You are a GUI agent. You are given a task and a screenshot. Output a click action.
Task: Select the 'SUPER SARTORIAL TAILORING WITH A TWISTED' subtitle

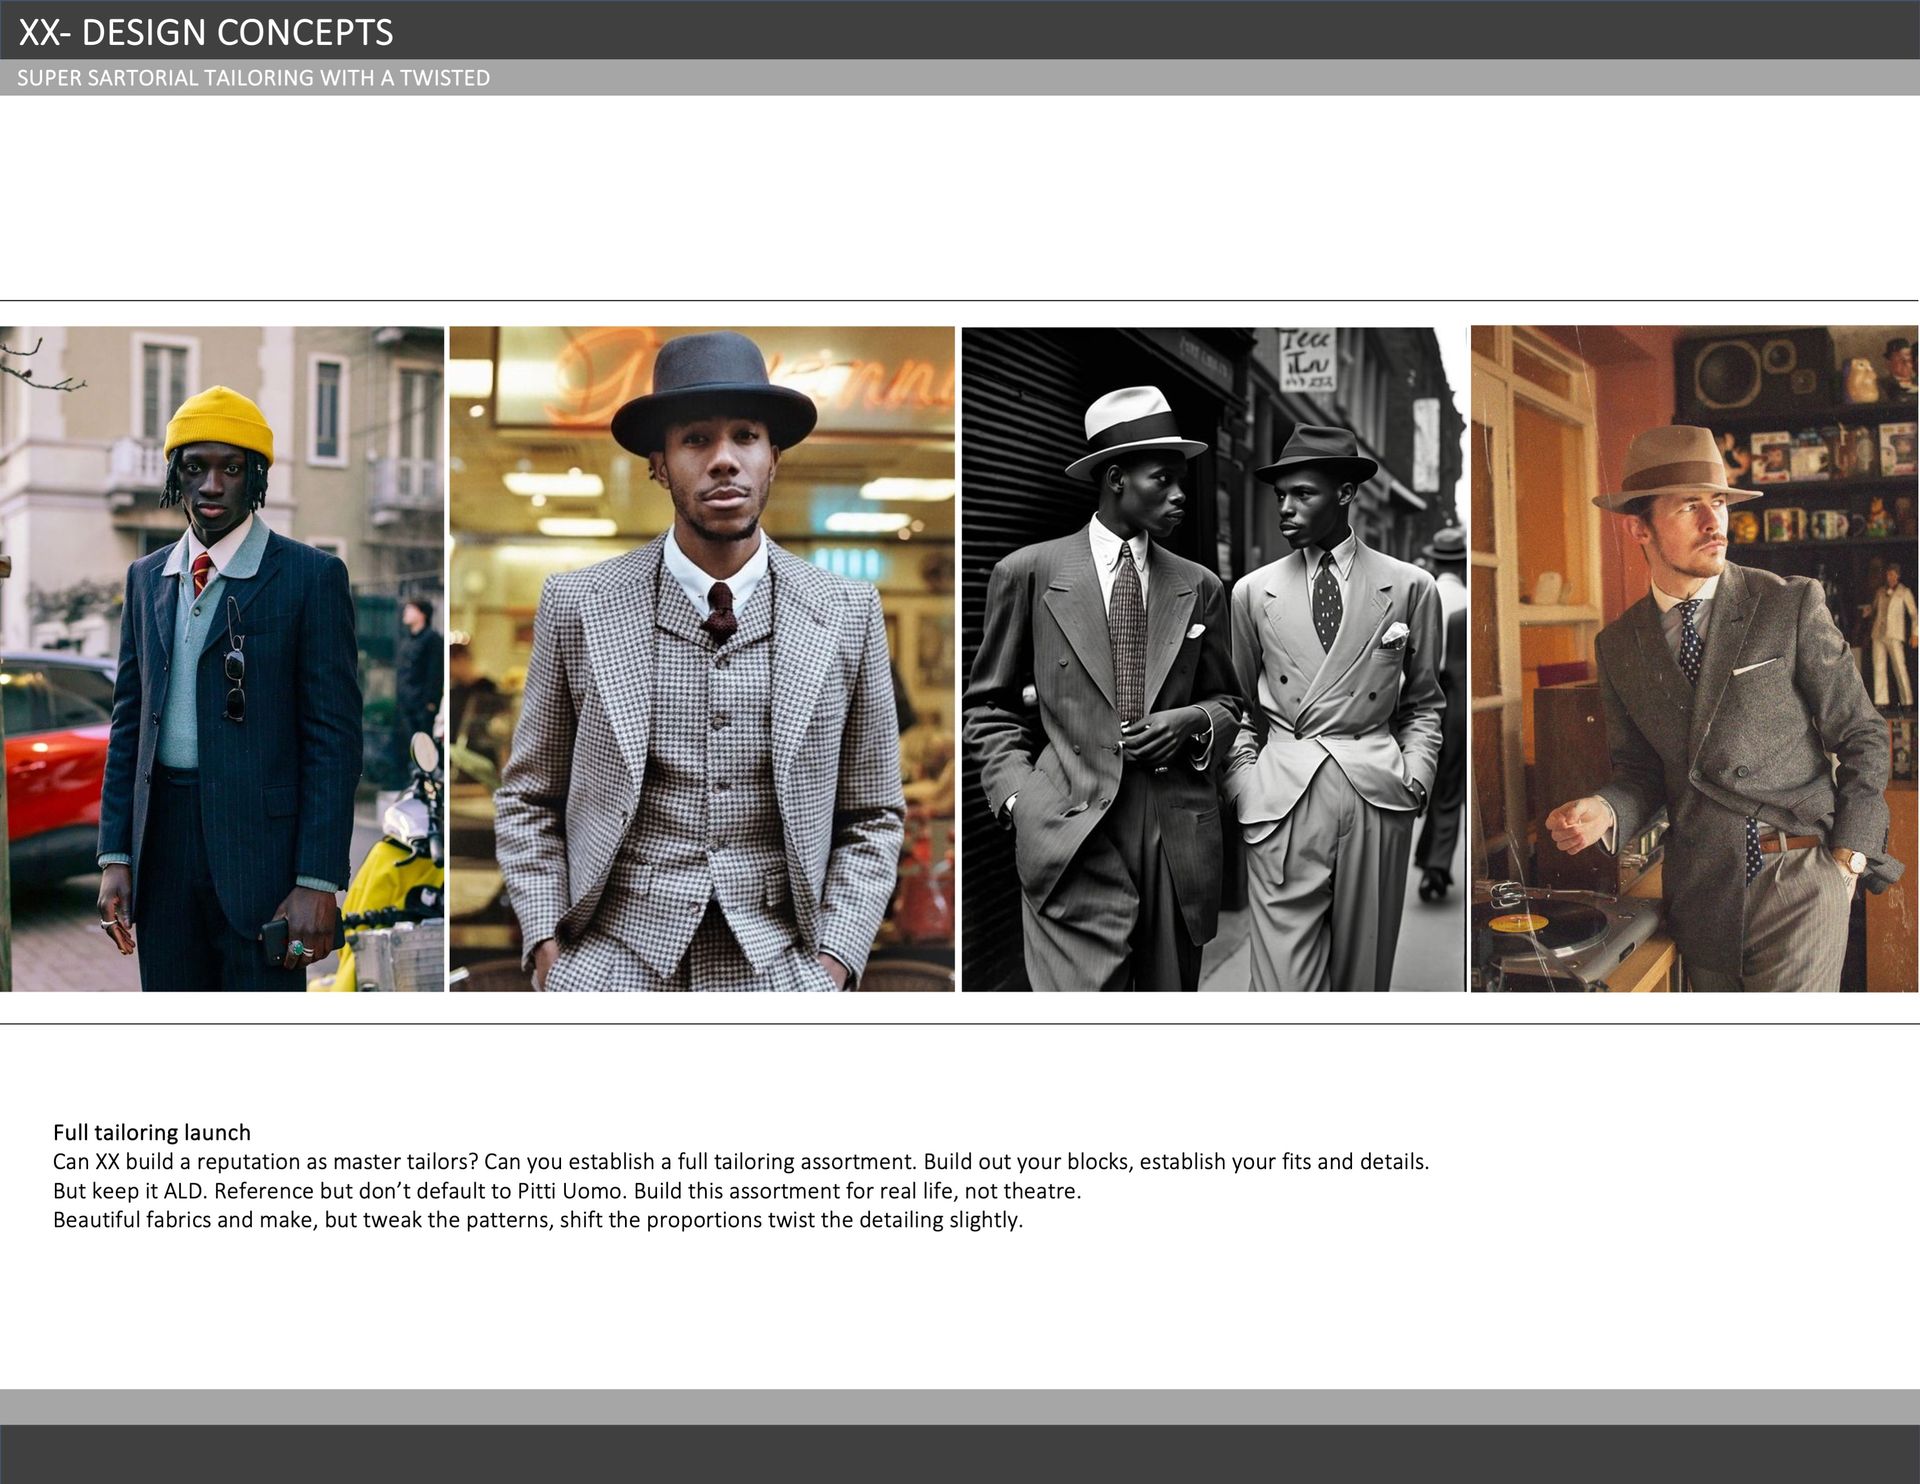coord(253,78)
